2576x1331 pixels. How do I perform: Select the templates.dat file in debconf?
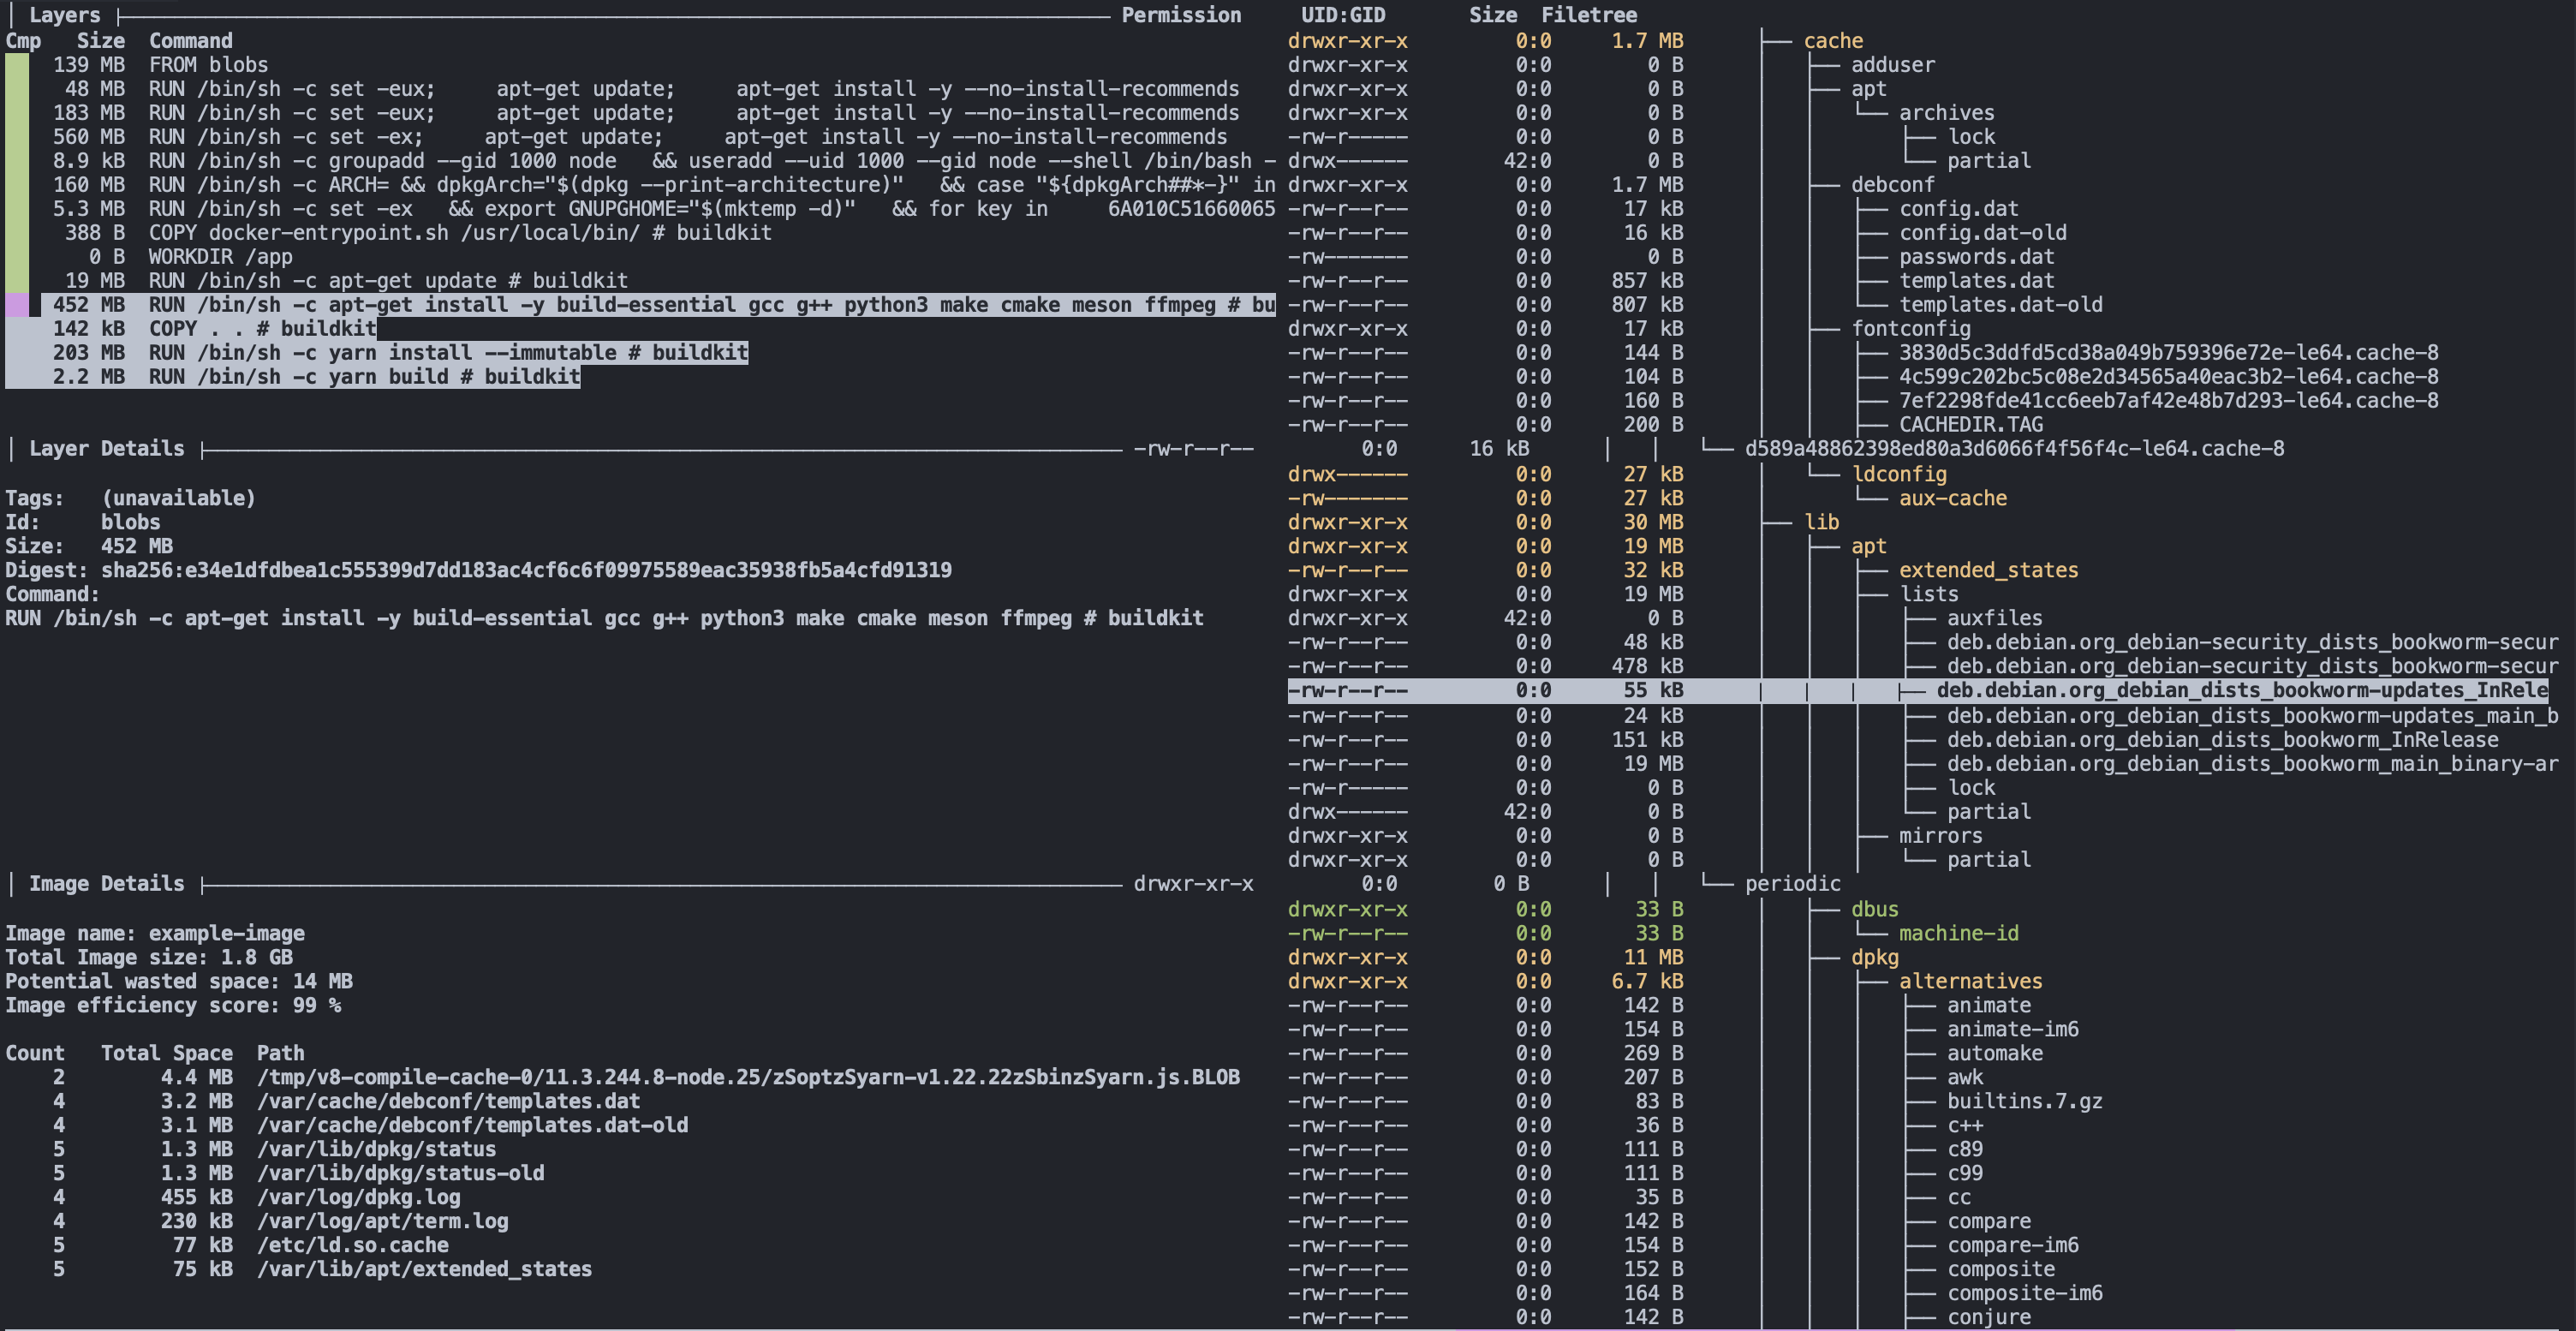point(1976,281)
